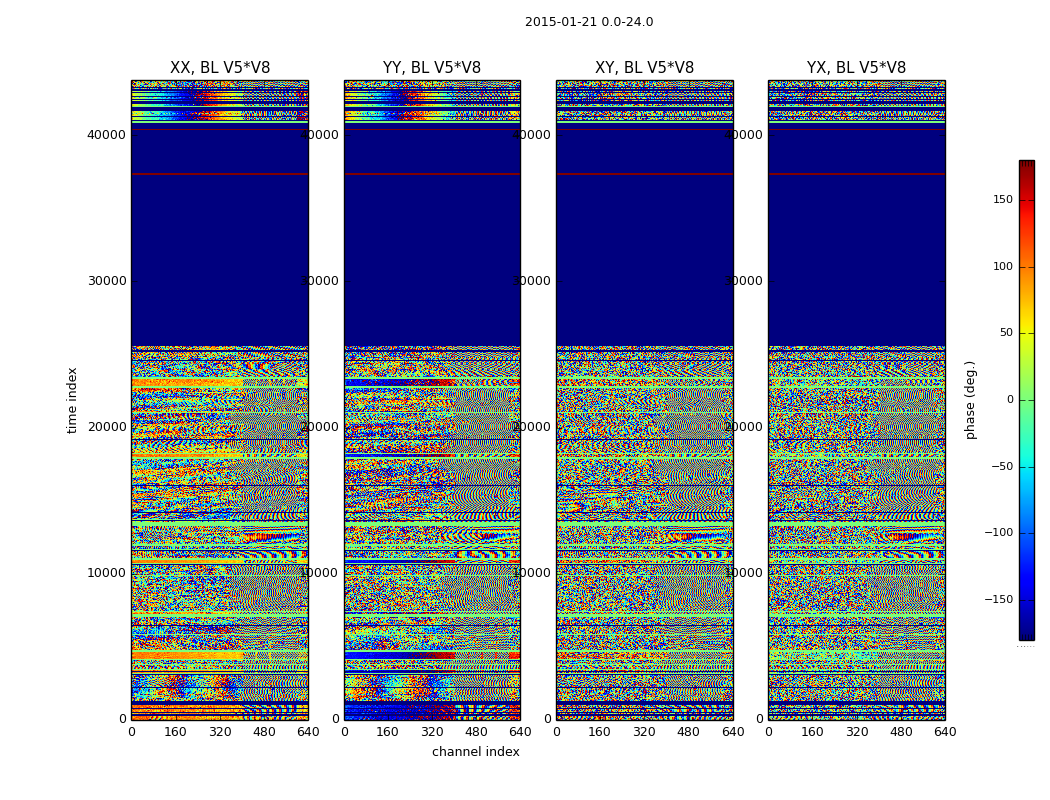This screenshot has height=800, width=1050.
Task: Click the 'time index' y-axis label
Action: pyautogui.click(x=72, y=400)
